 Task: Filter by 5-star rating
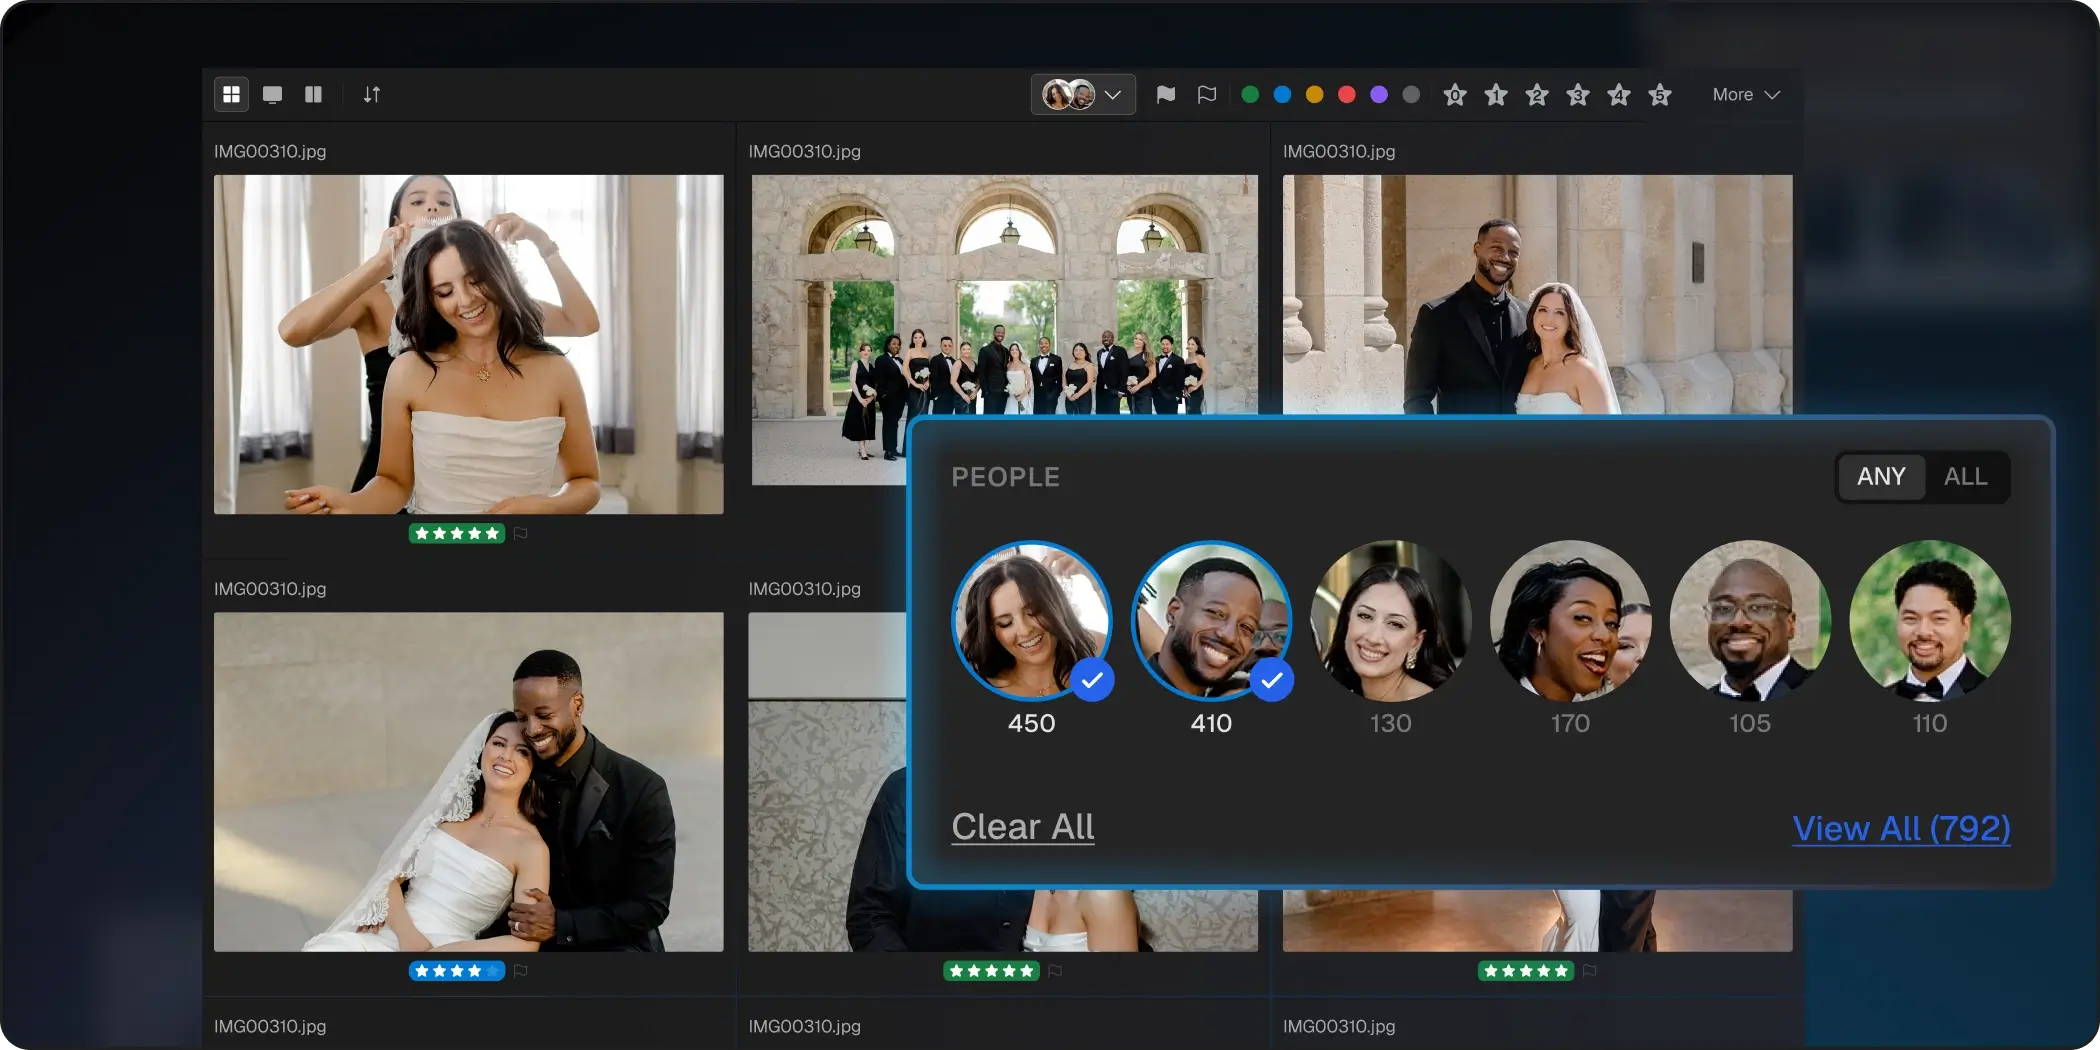tap(1660, 95)
